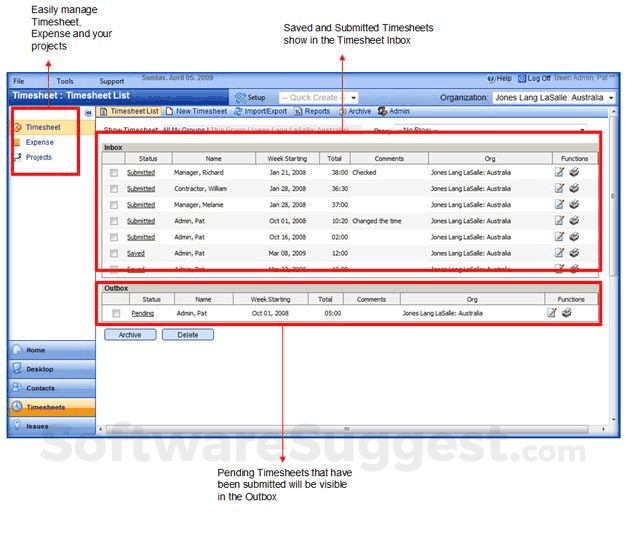Viewport: 625px width, 541px height.
Task: Print Manager, Richard's timesheet
Action: coord(574,172)
